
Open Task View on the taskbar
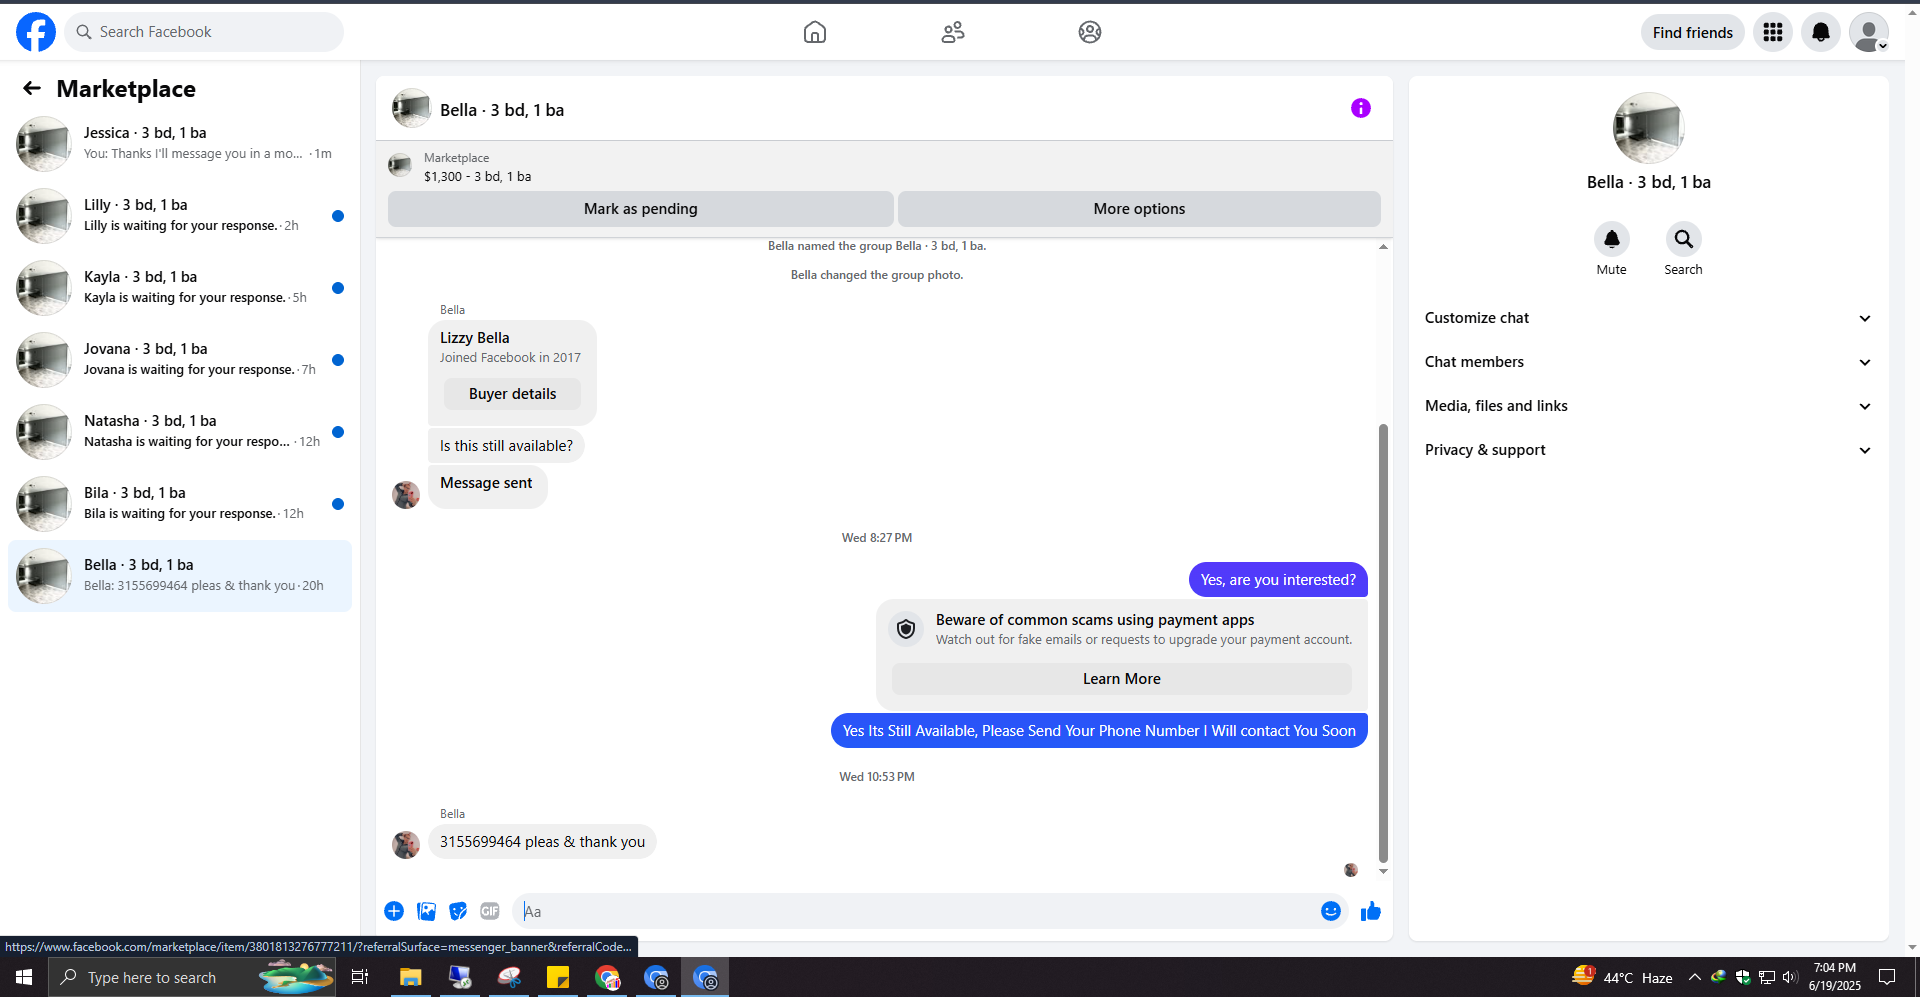click(360, 977)
